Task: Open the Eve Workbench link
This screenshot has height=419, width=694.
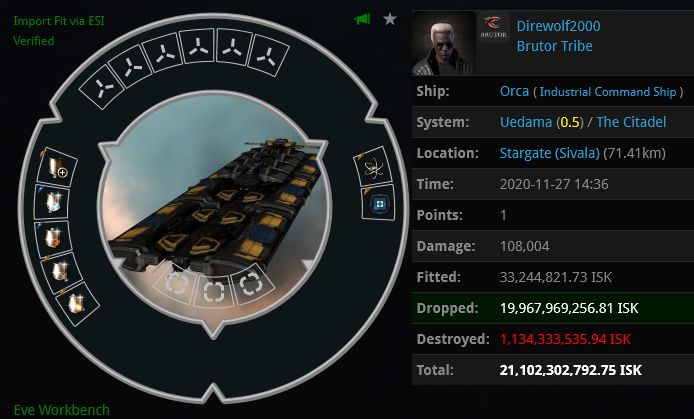Action: tap(62, 410)
